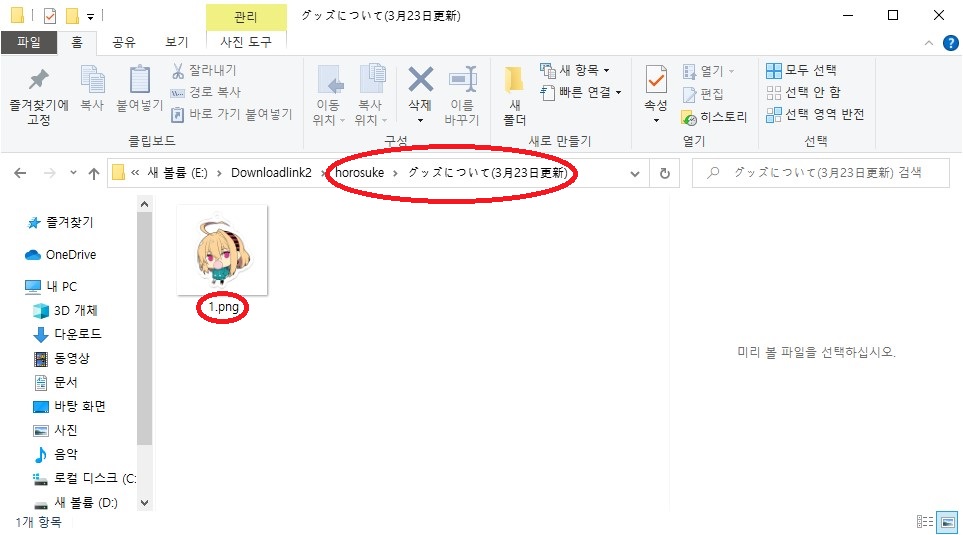Pin folder to Quick access (즐겨찾기에 고정)

coord(39,95)
